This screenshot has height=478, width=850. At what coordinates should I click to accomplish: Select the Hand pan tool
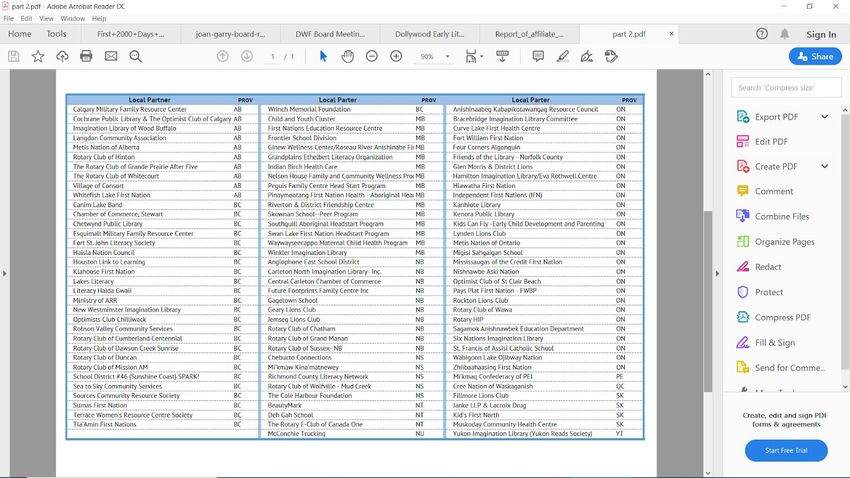pos(347,57)
